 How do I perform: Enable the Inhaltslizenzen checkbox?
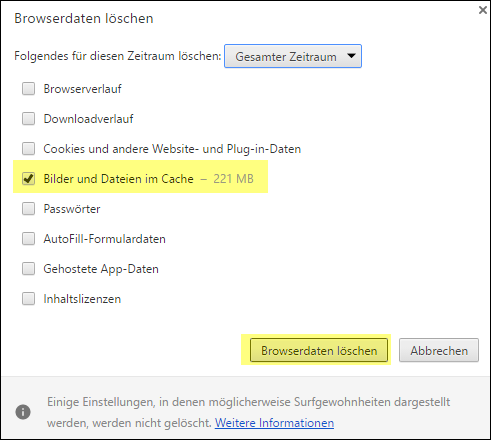tap(28, 299)
